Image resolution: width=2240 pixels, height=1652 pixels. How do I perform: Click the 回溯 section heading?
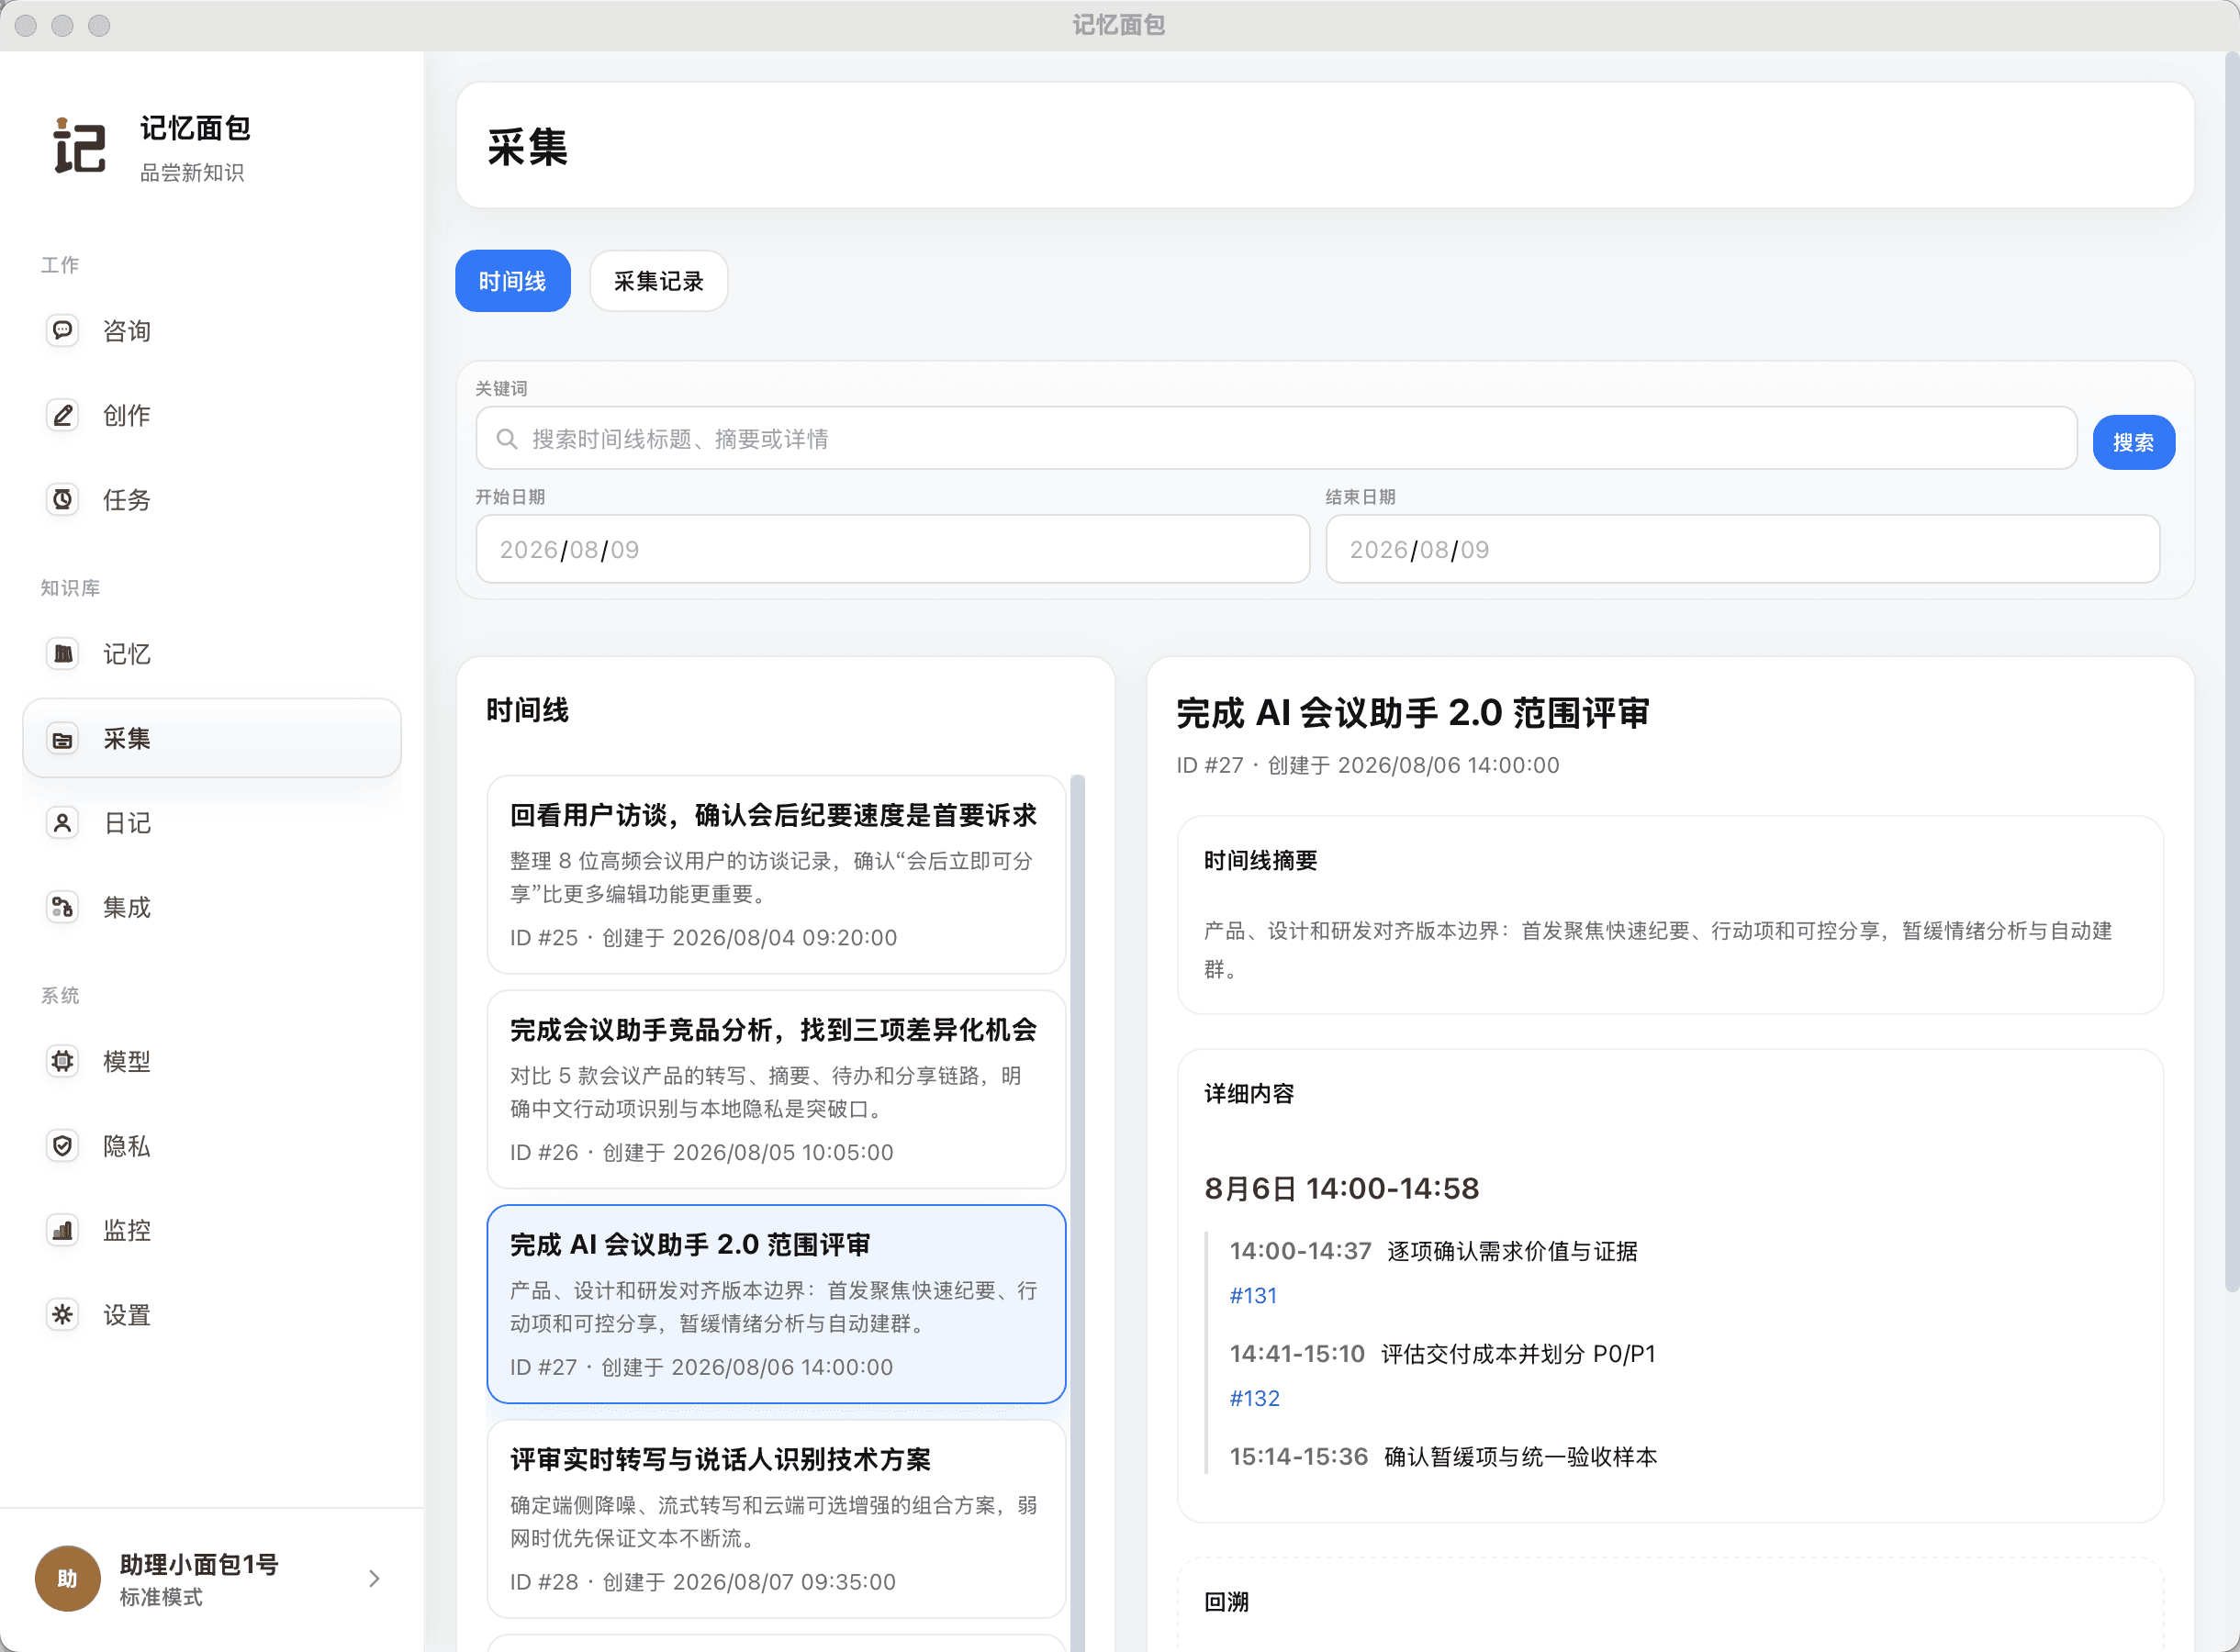pos(1227,1602)
